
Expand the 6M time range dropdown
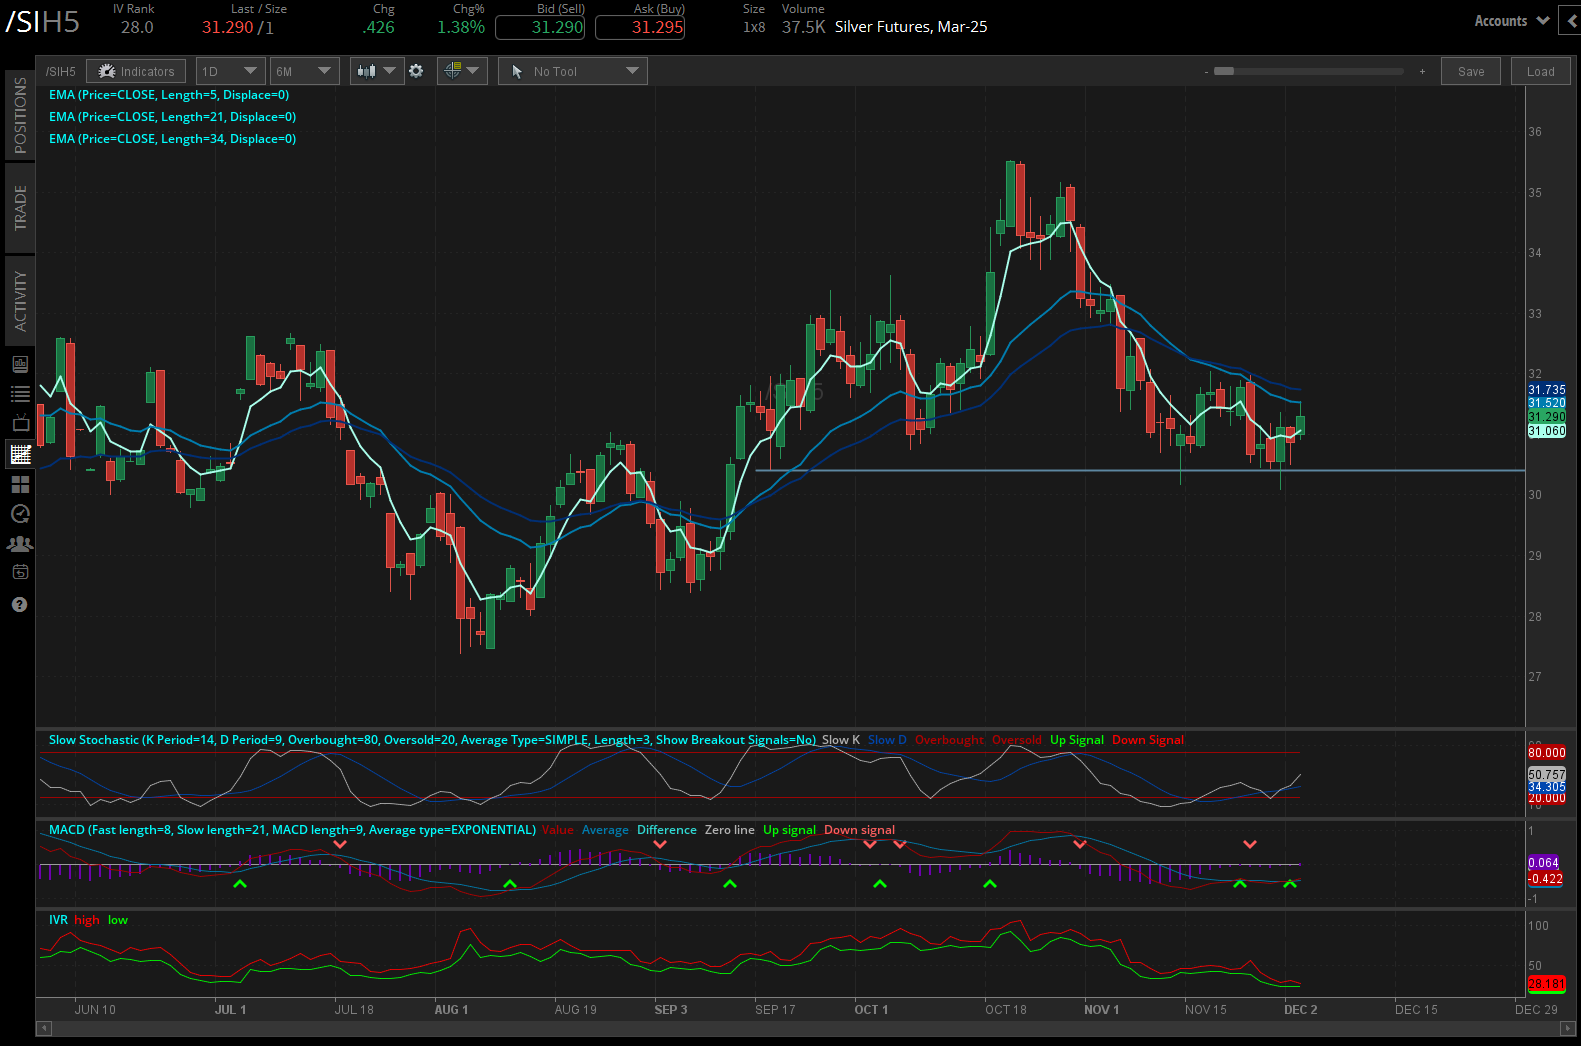click(x=304, y=71)
